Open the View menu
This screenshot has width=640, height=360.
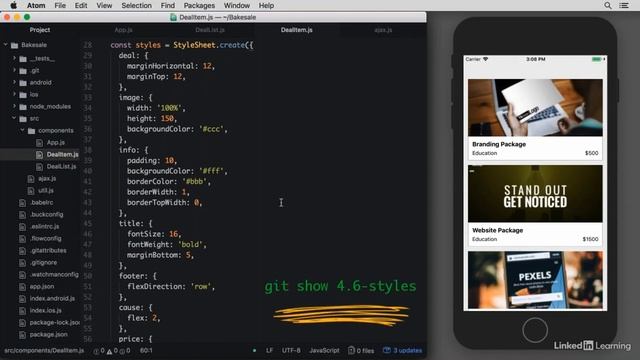pyautogui.click(x=104, y=5)
